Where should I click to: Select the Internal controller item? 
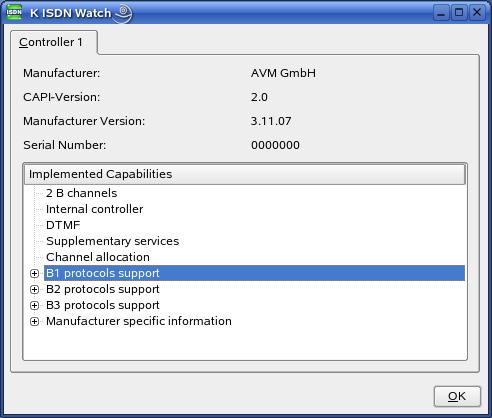coord(95,209)
